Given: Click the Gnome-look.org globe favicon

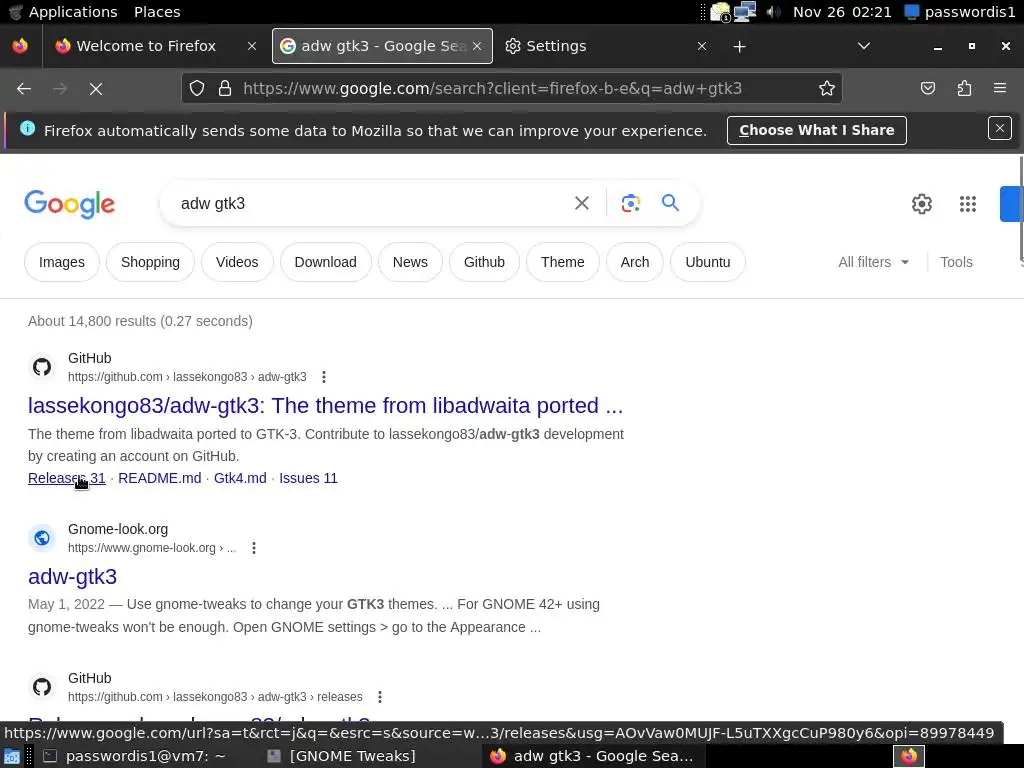Looking at the screenshot, I should click(42, 538).
